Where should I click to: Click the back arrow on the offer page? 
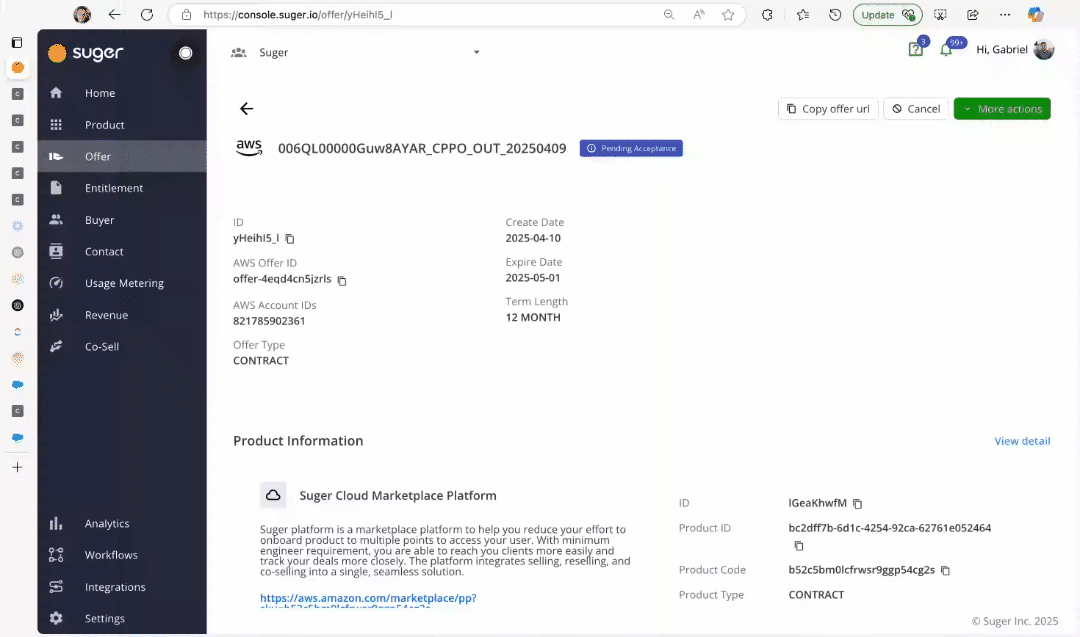coord(247,108)
